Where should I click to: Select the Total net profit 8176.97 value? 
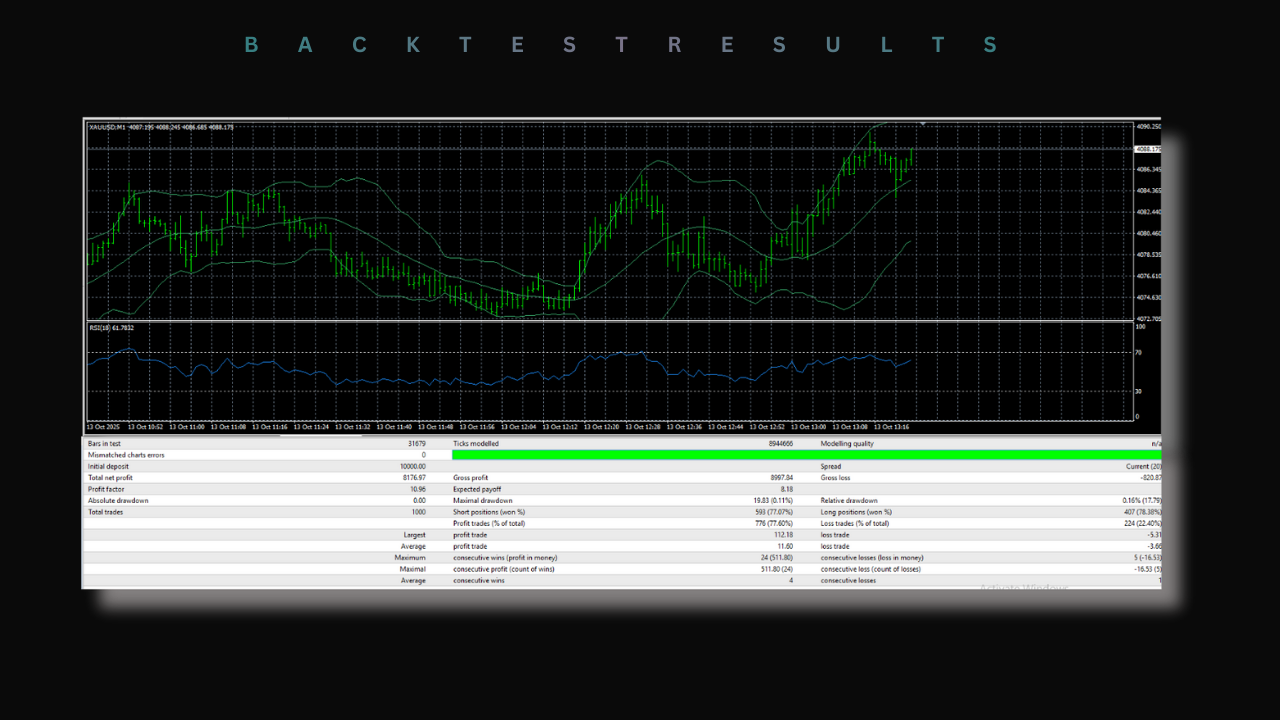coord(414,478)
